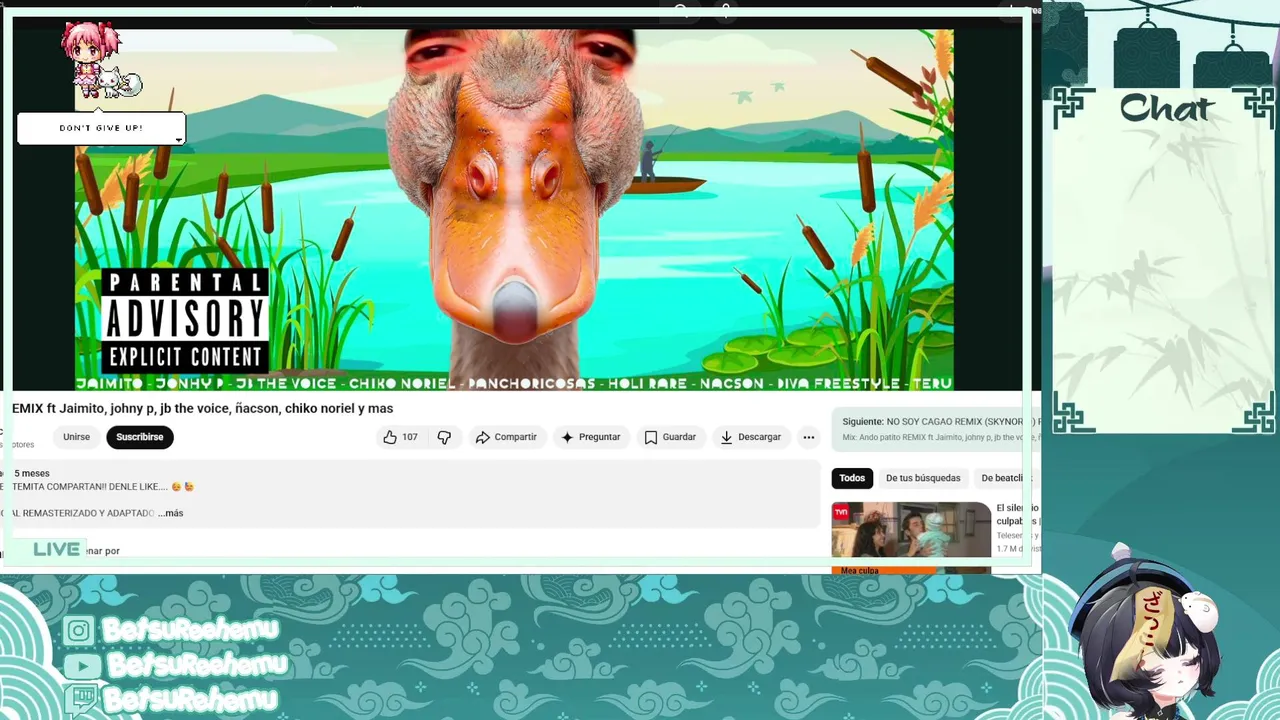Click the Twitch icon in overlay
The height and width of the screenshot is (720, 1280).
pos(82,698)
